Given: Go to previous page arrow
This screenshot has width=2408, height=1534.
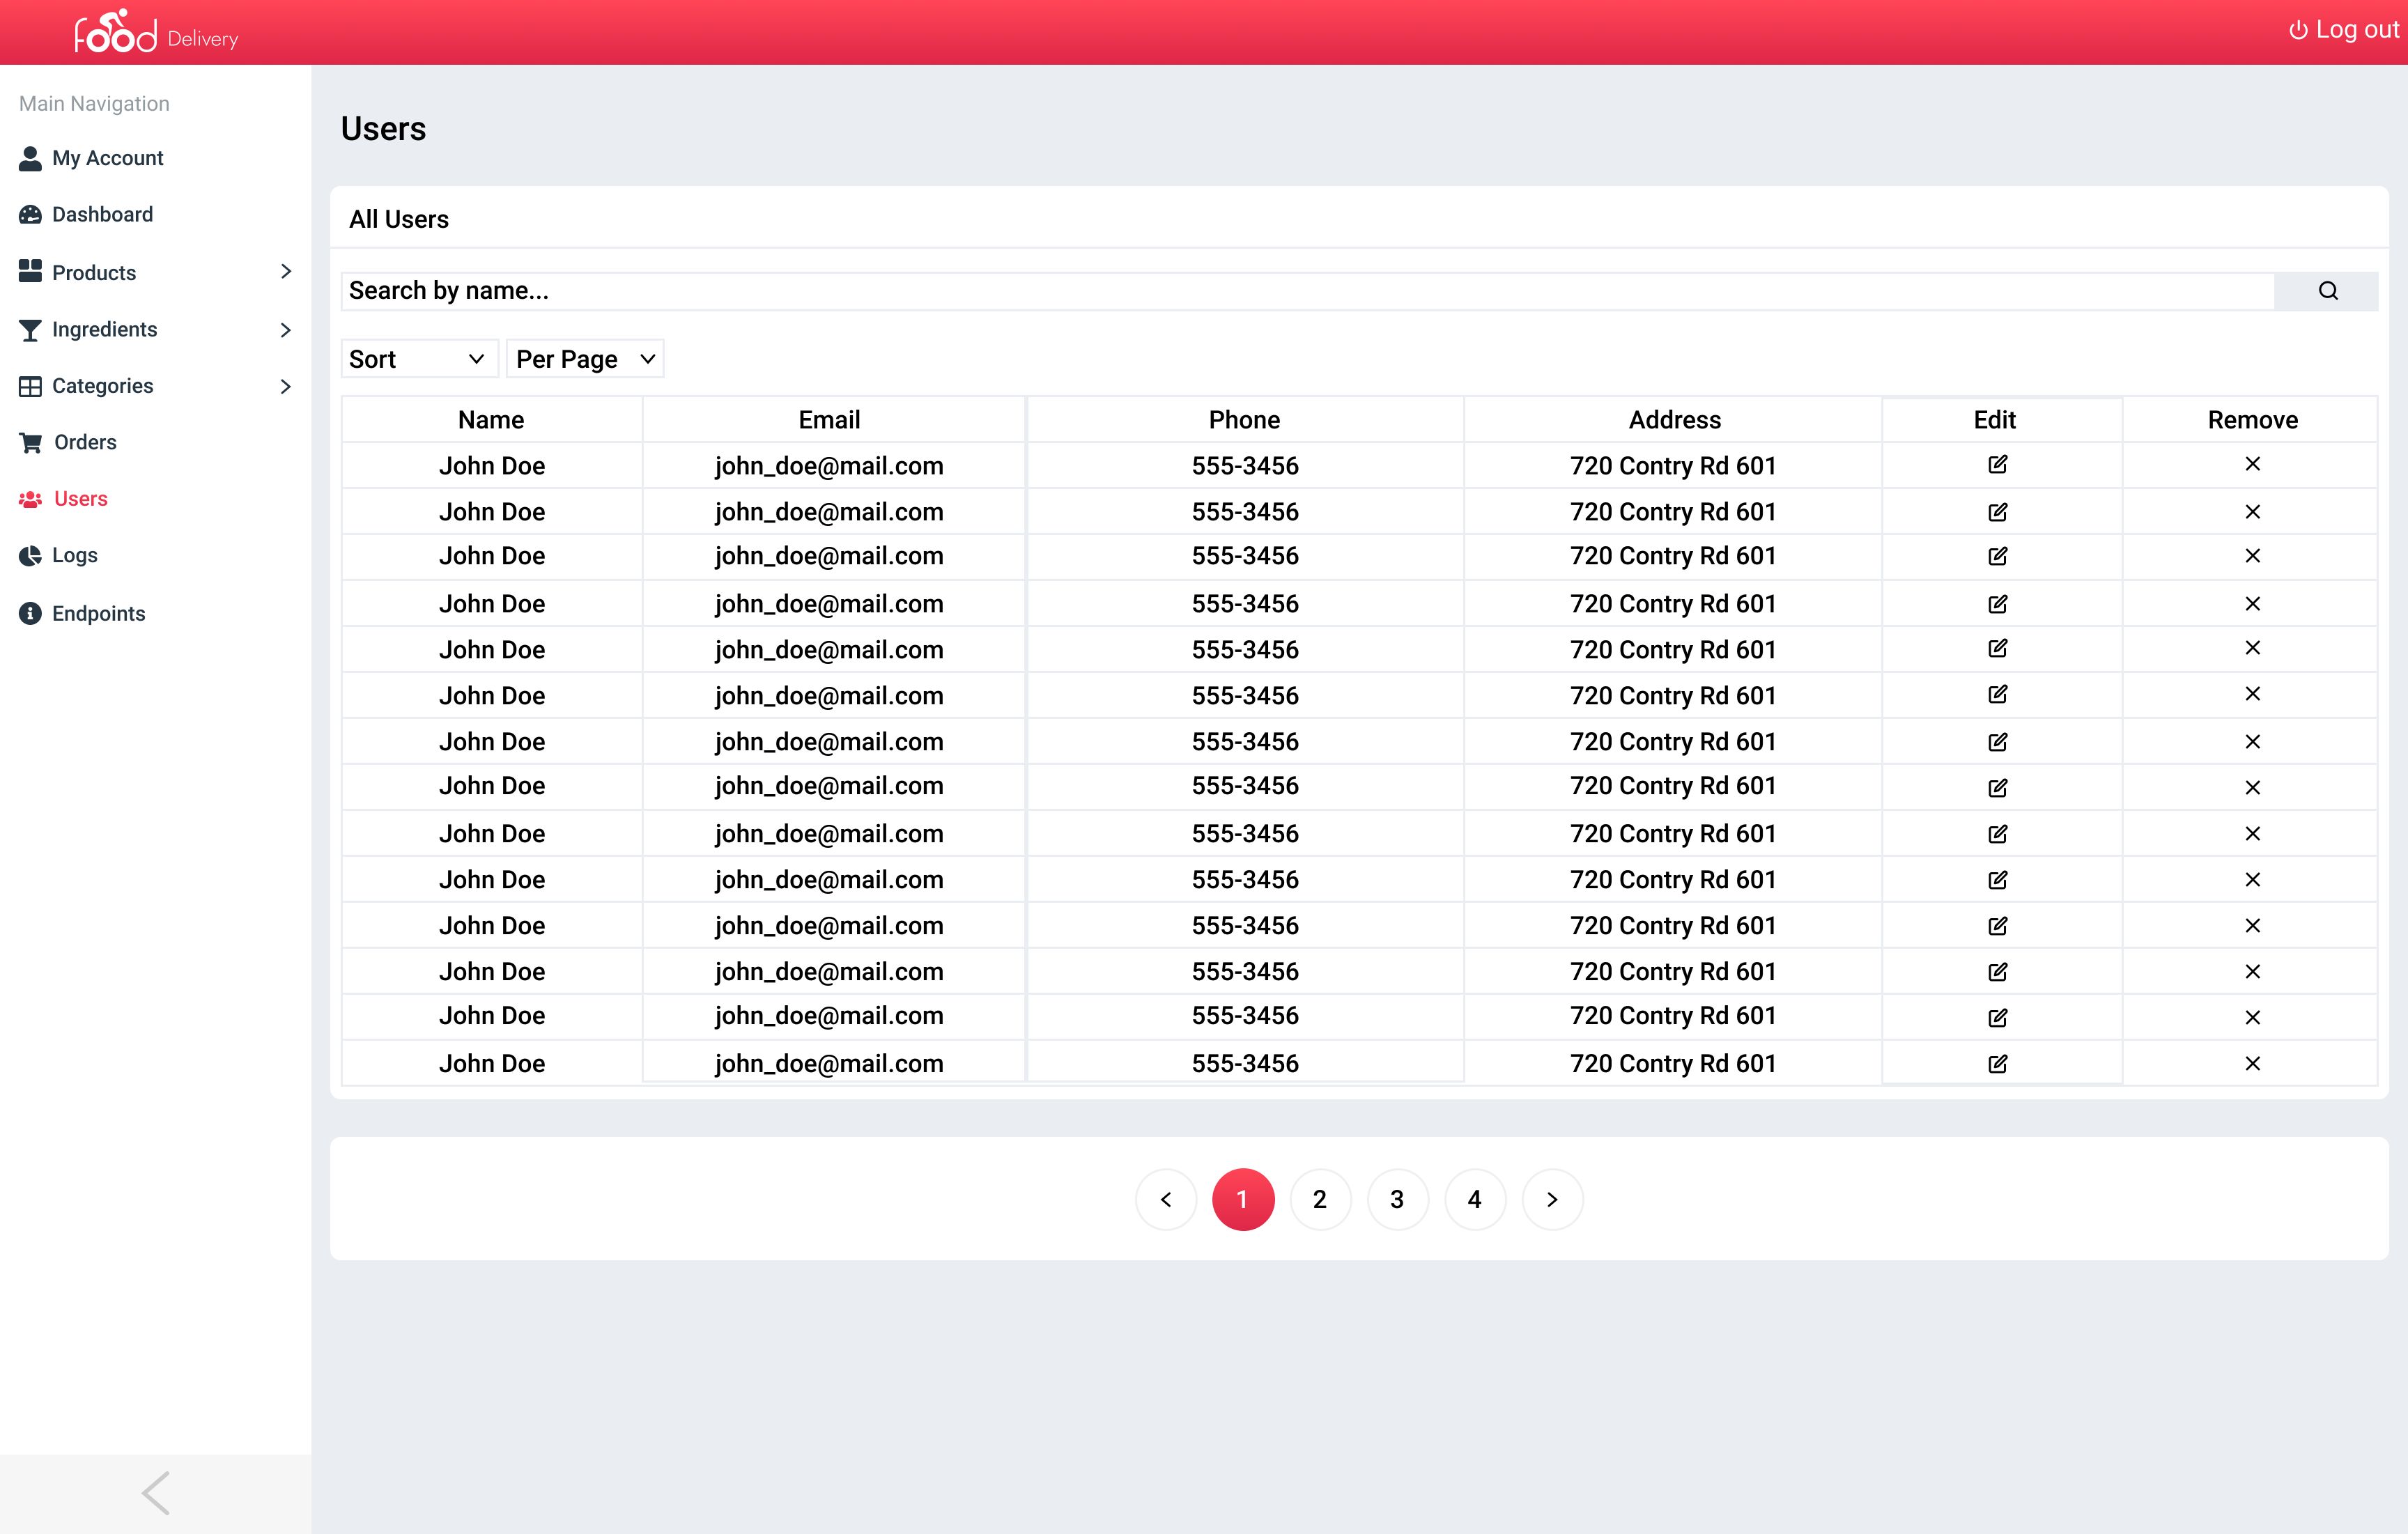Looking at the screenshot, I should (1166, 1199).
